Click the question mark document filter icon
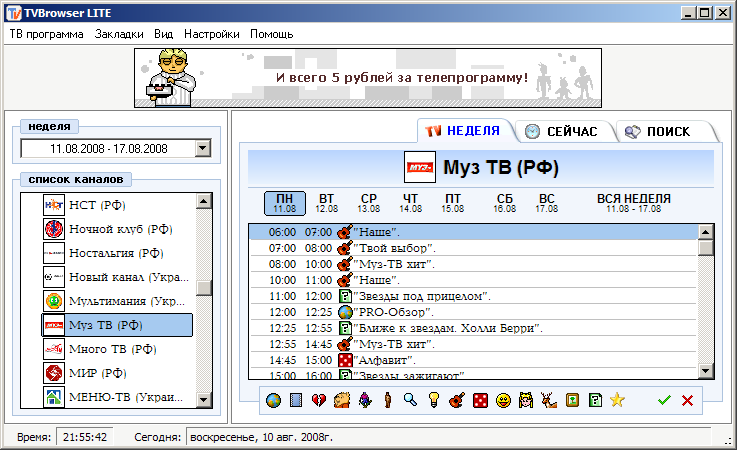This screenshot has width=737, height=450. click(595, 401)
